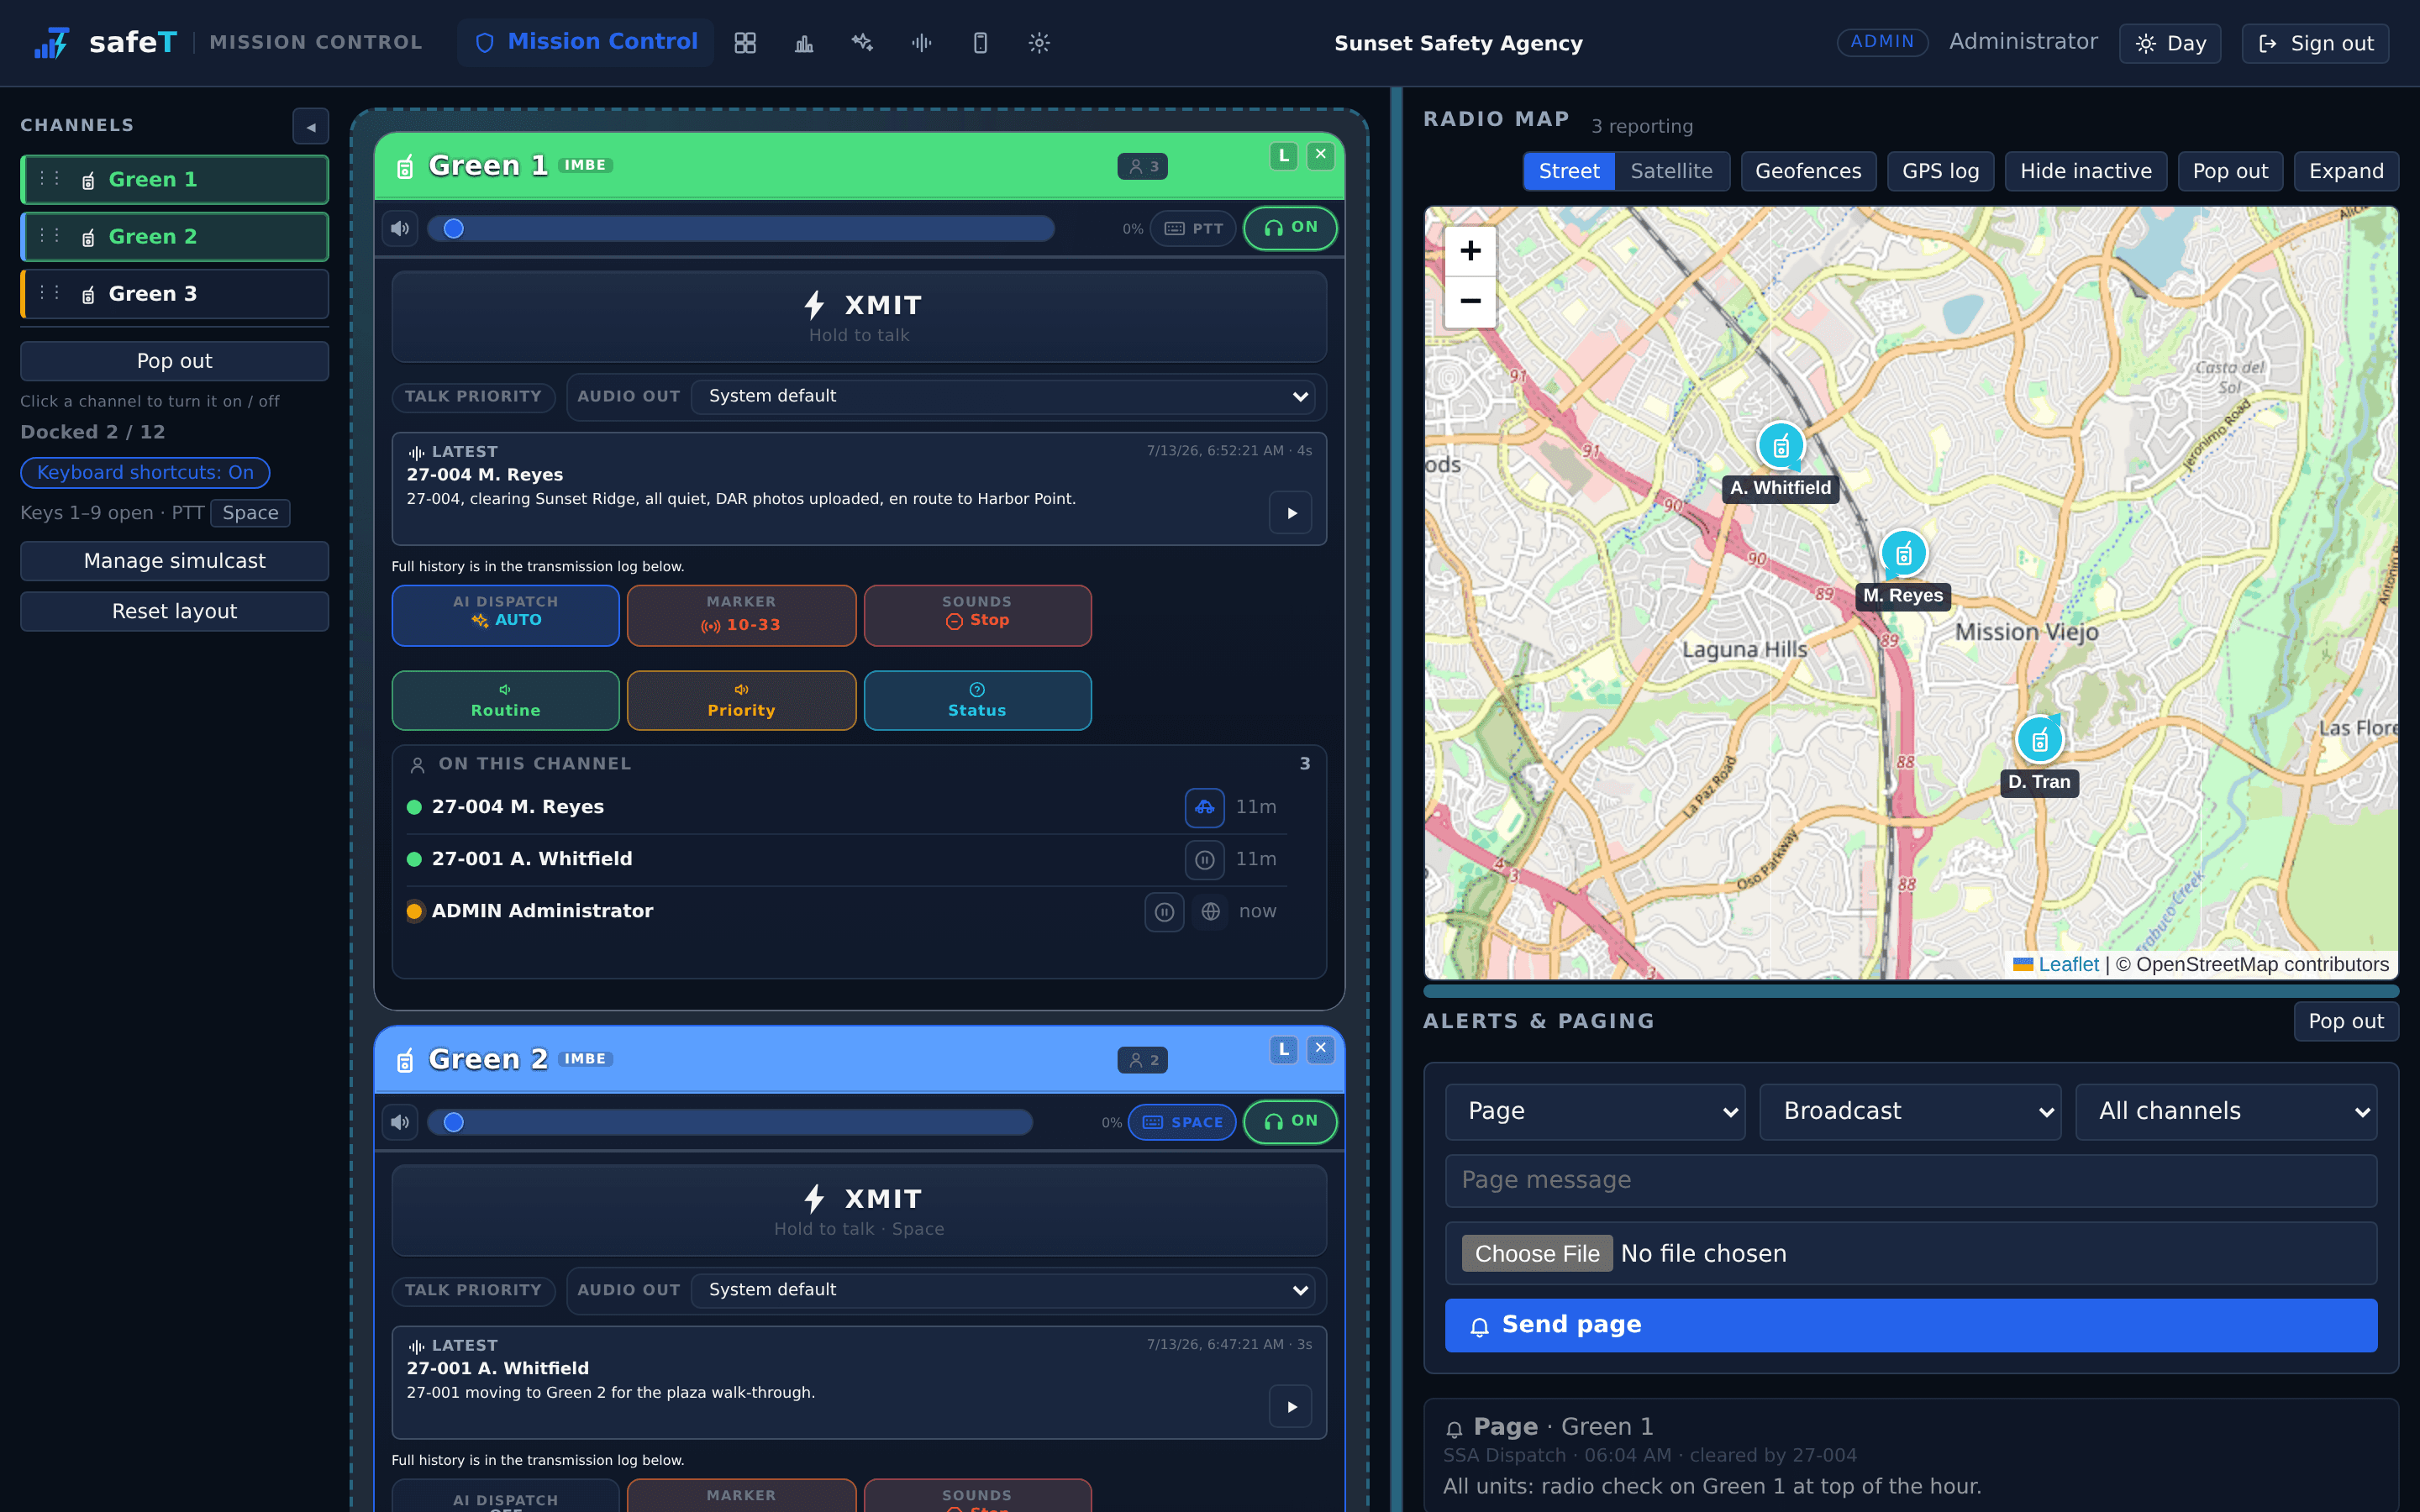Close the Green 2 channel panel

click(1321, 1049)
